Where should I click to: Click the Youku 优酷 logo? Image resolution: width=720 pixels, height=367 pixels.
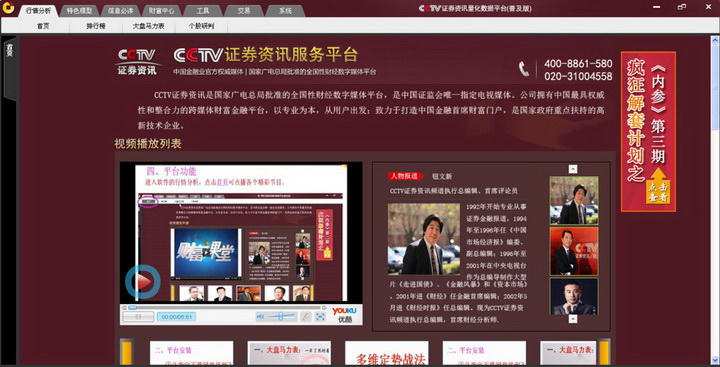[344, 315]
